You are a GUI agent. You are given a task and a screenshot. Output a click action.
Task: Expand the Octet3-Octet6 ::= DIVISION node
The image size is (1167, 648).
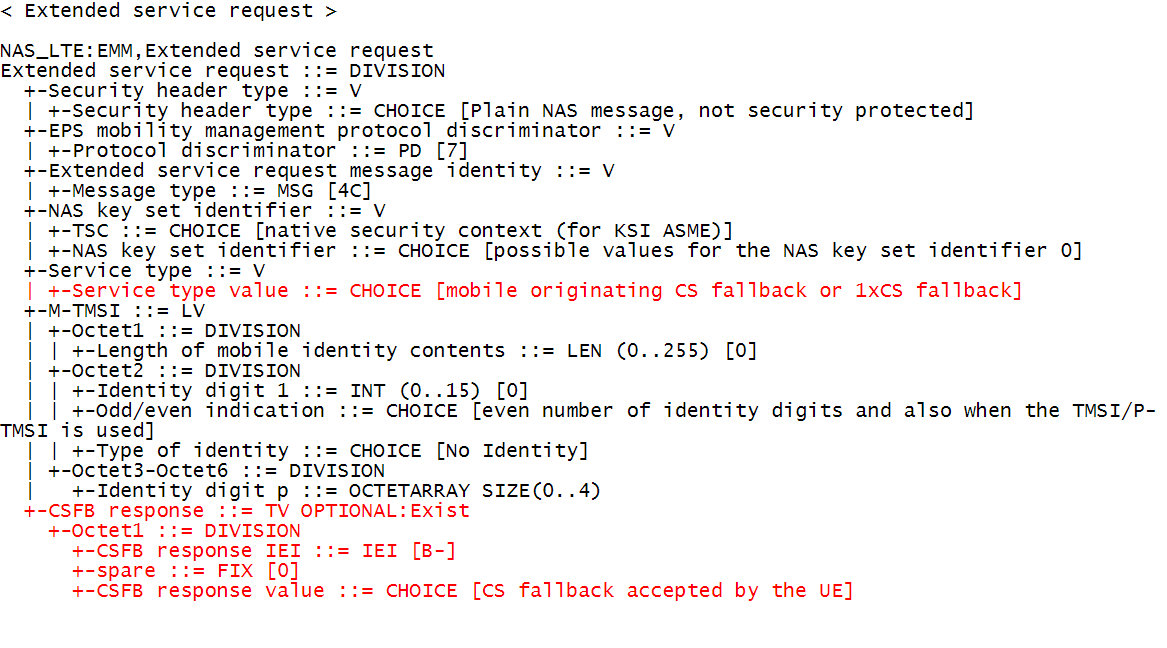point(217,472)
